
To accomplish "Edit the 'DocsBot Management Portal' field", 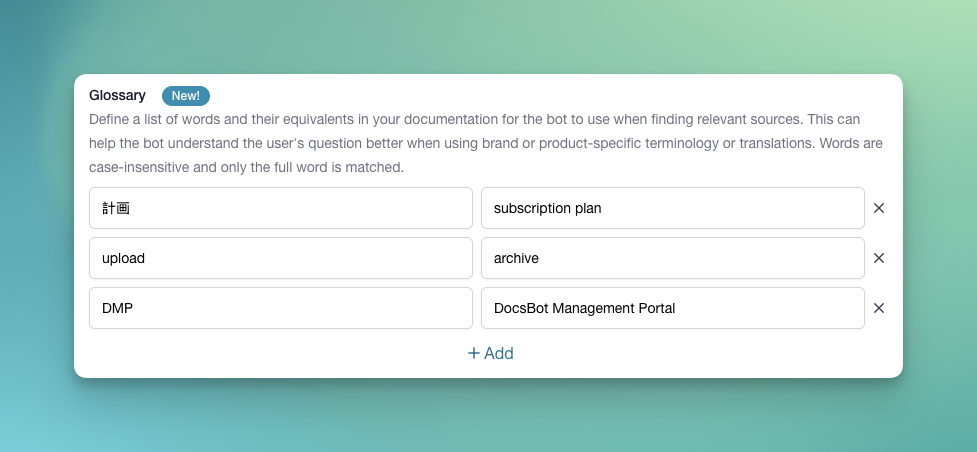I will pyautogui.click(x=672, y=308).
